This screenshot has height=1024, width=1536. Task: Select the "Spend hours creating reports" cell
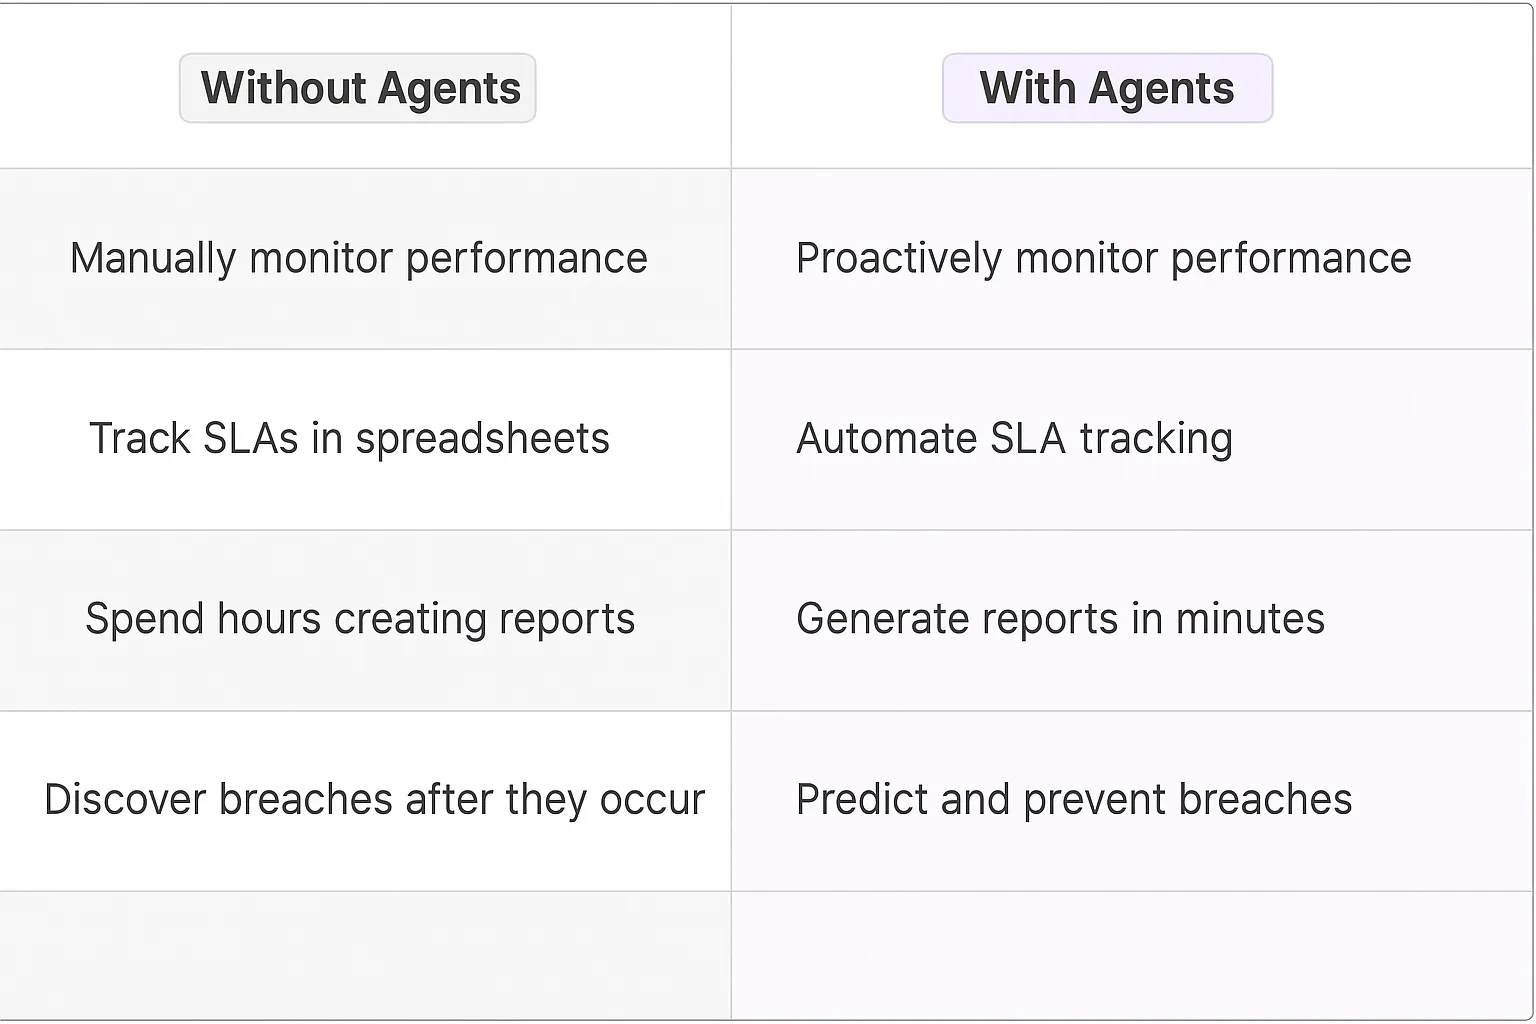[x=360, y=618]
